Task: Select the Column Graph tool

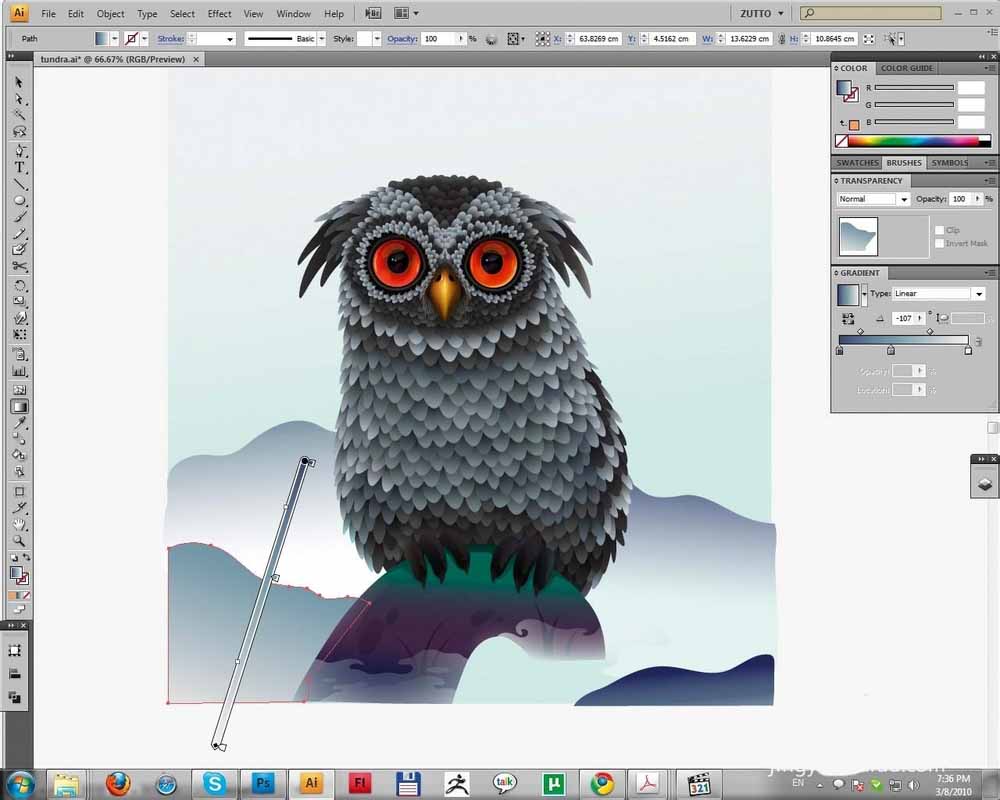Action: [19, 371]
